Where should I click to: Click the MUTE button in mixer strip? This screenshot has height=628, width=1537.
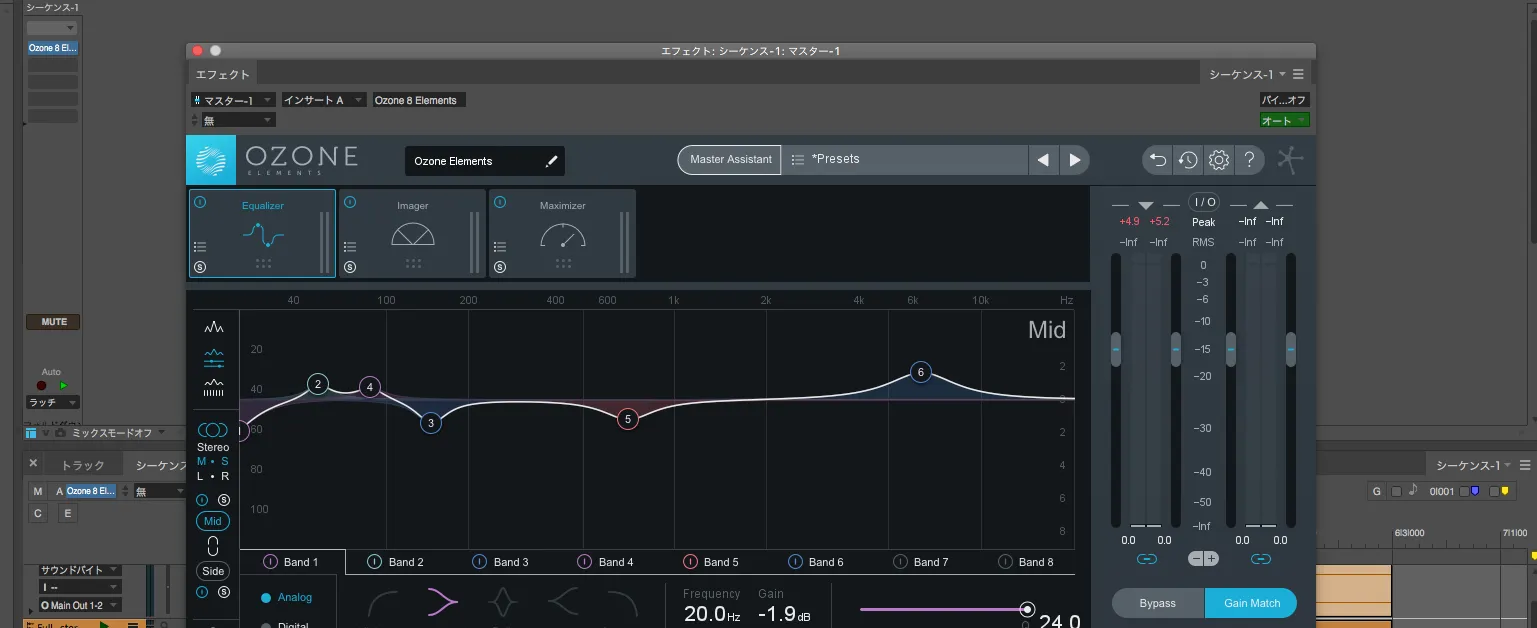click(x=54, y=322)
